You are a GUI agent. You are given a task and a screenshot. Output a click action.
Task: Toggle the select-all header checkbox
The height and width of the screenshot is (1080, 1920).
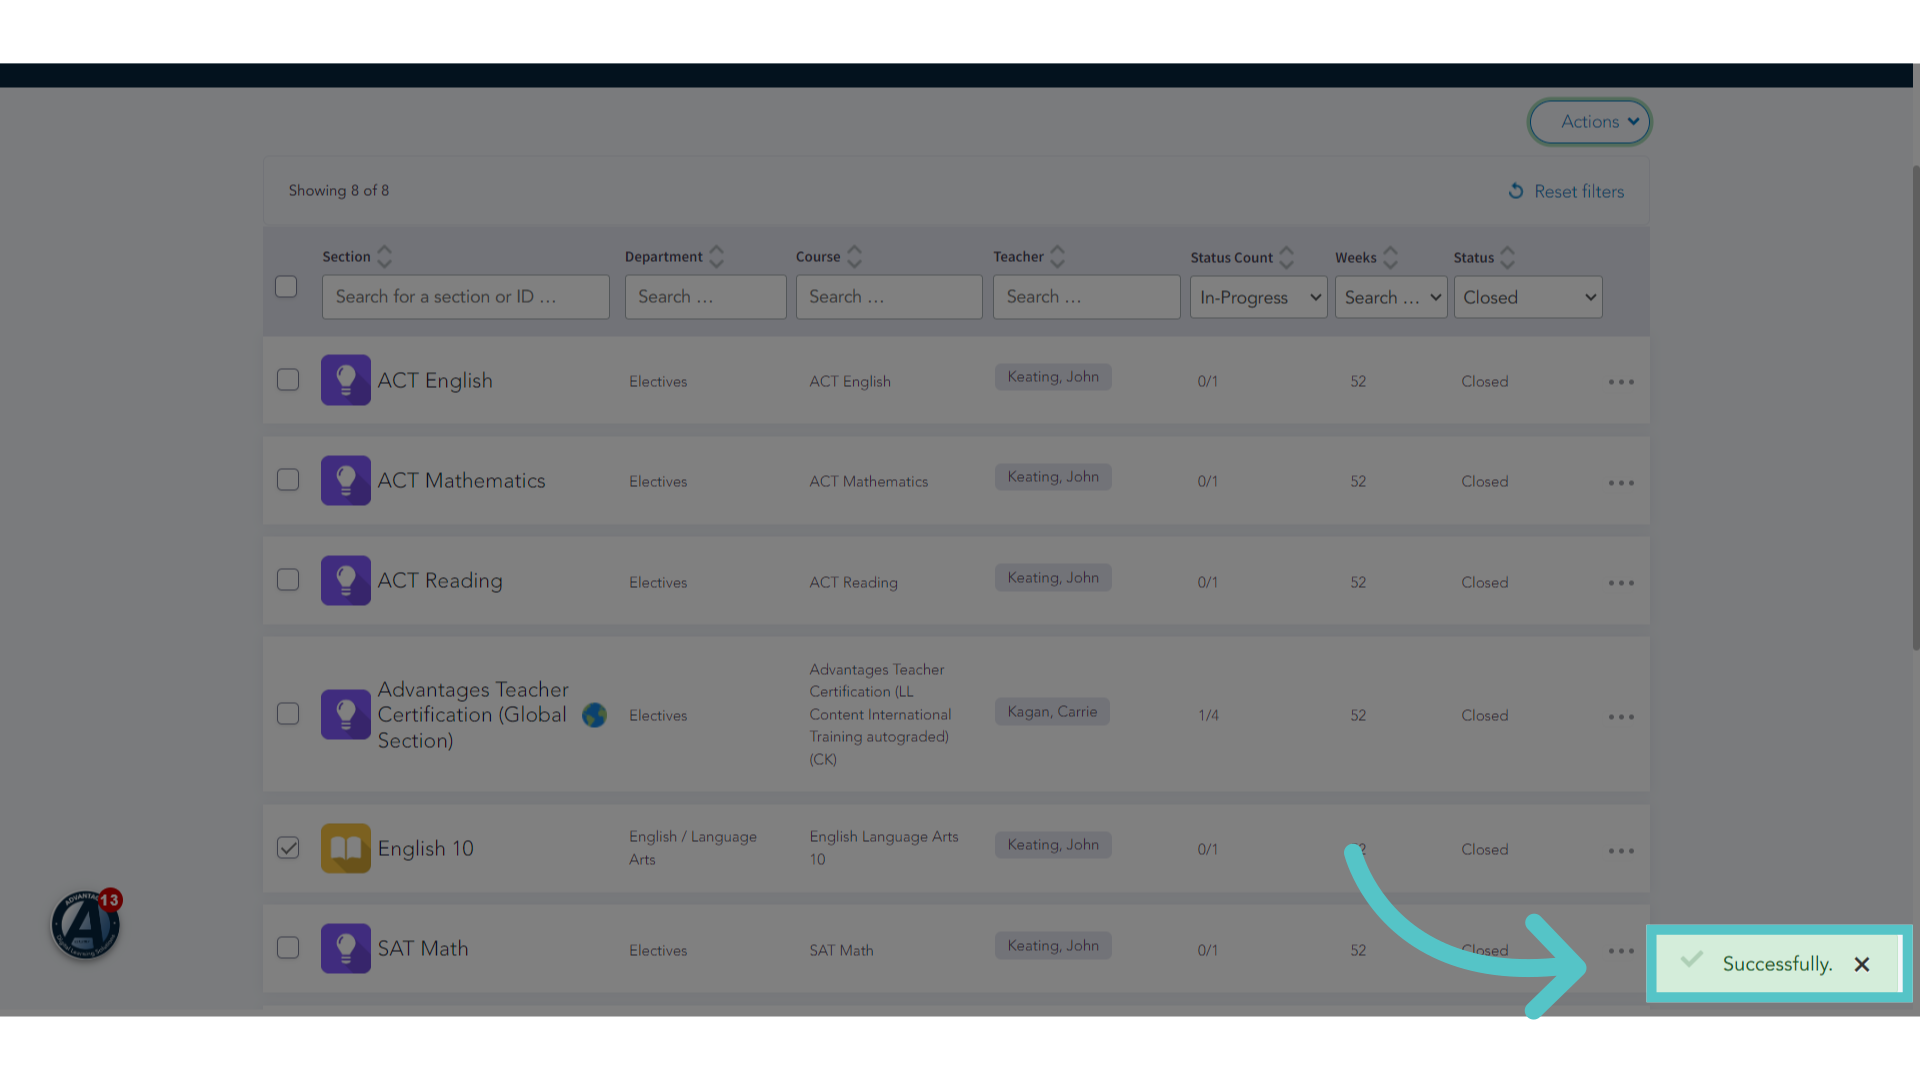pos(286,286)
